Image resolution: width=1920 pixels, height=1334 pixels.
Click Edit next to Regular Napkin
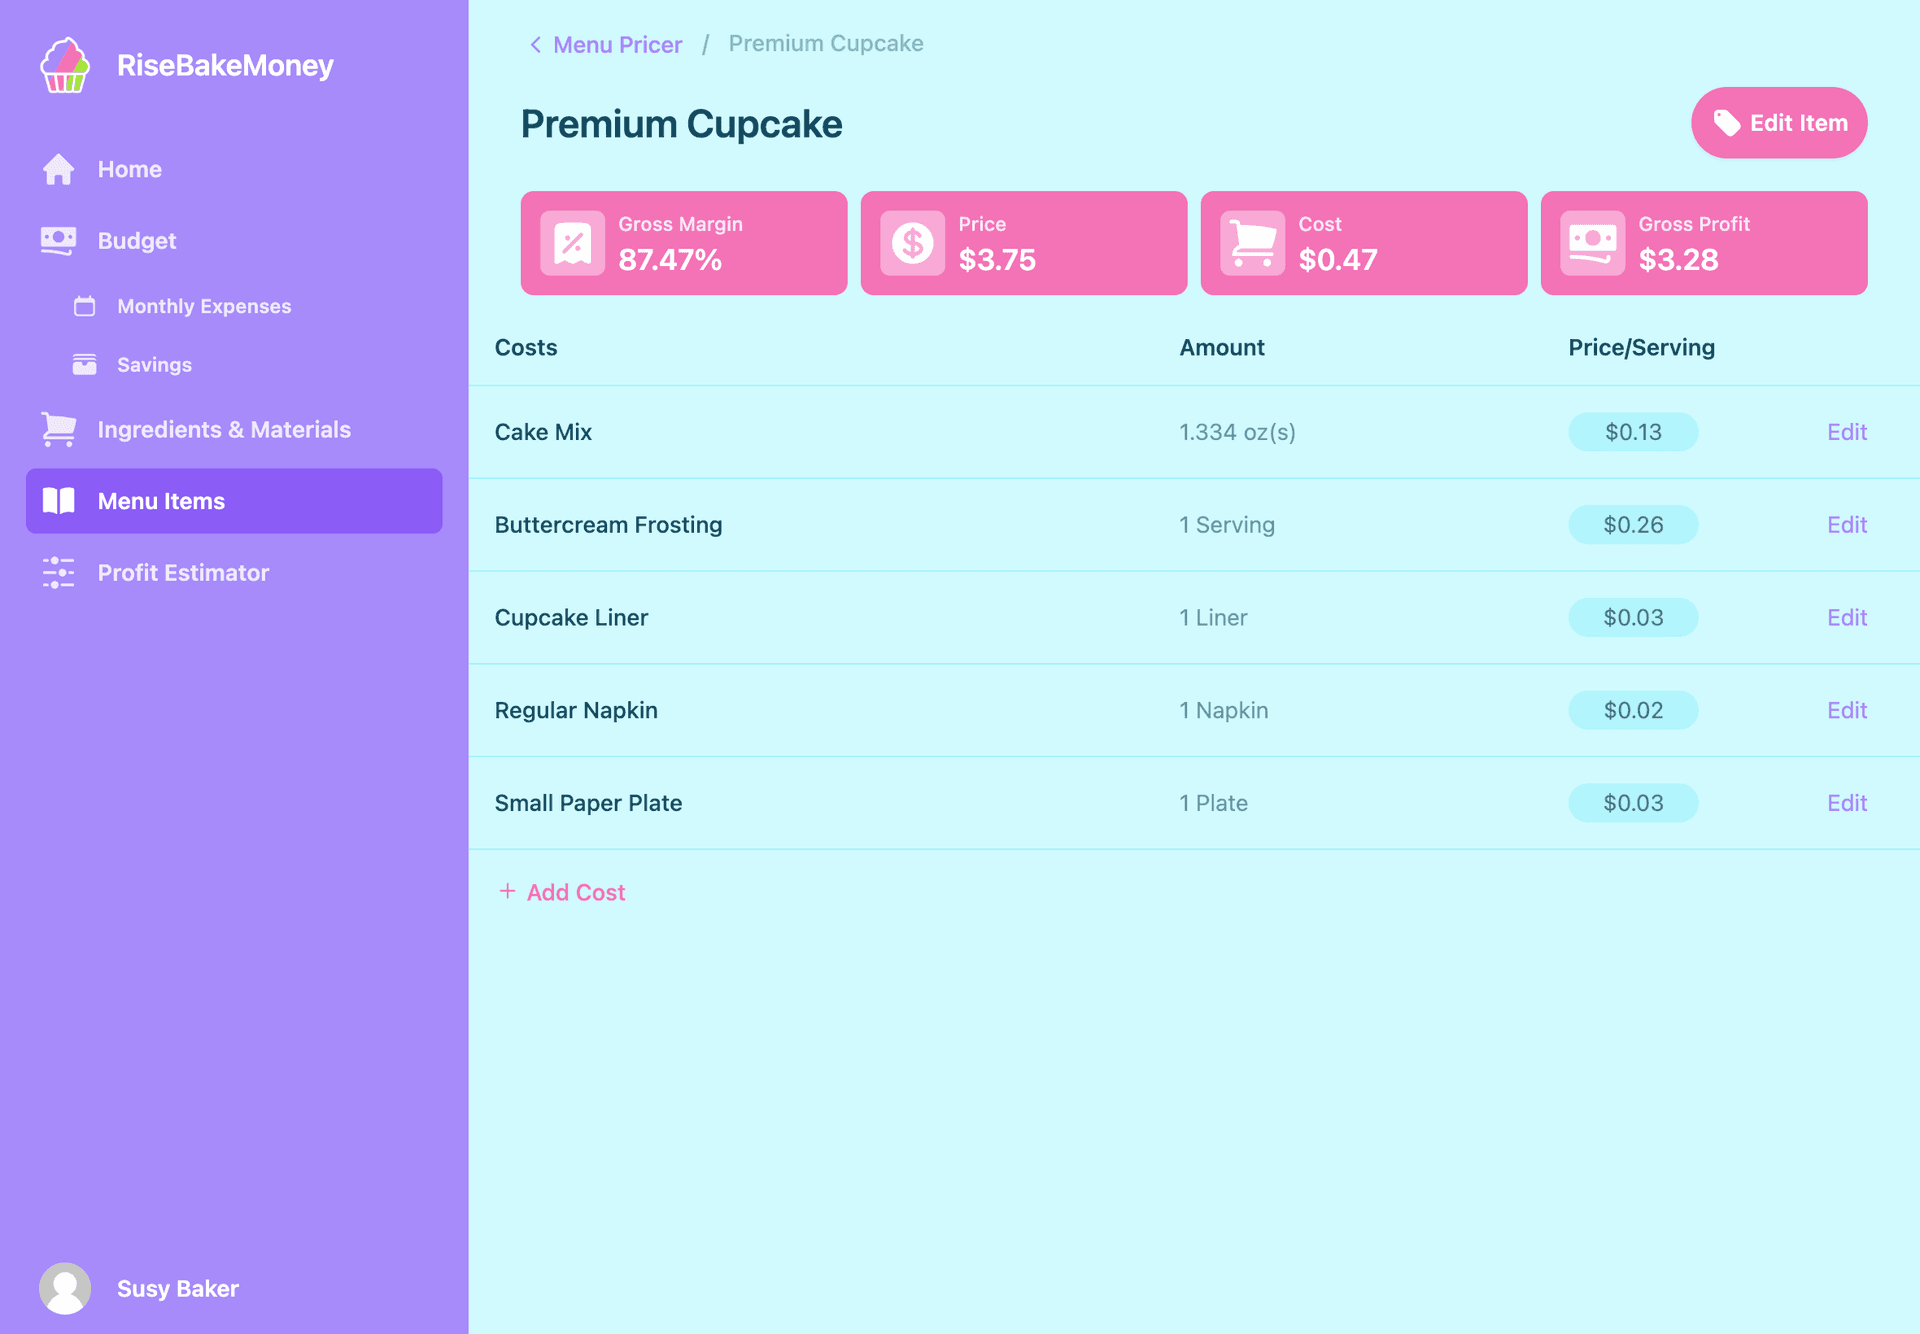[1847, 709]
